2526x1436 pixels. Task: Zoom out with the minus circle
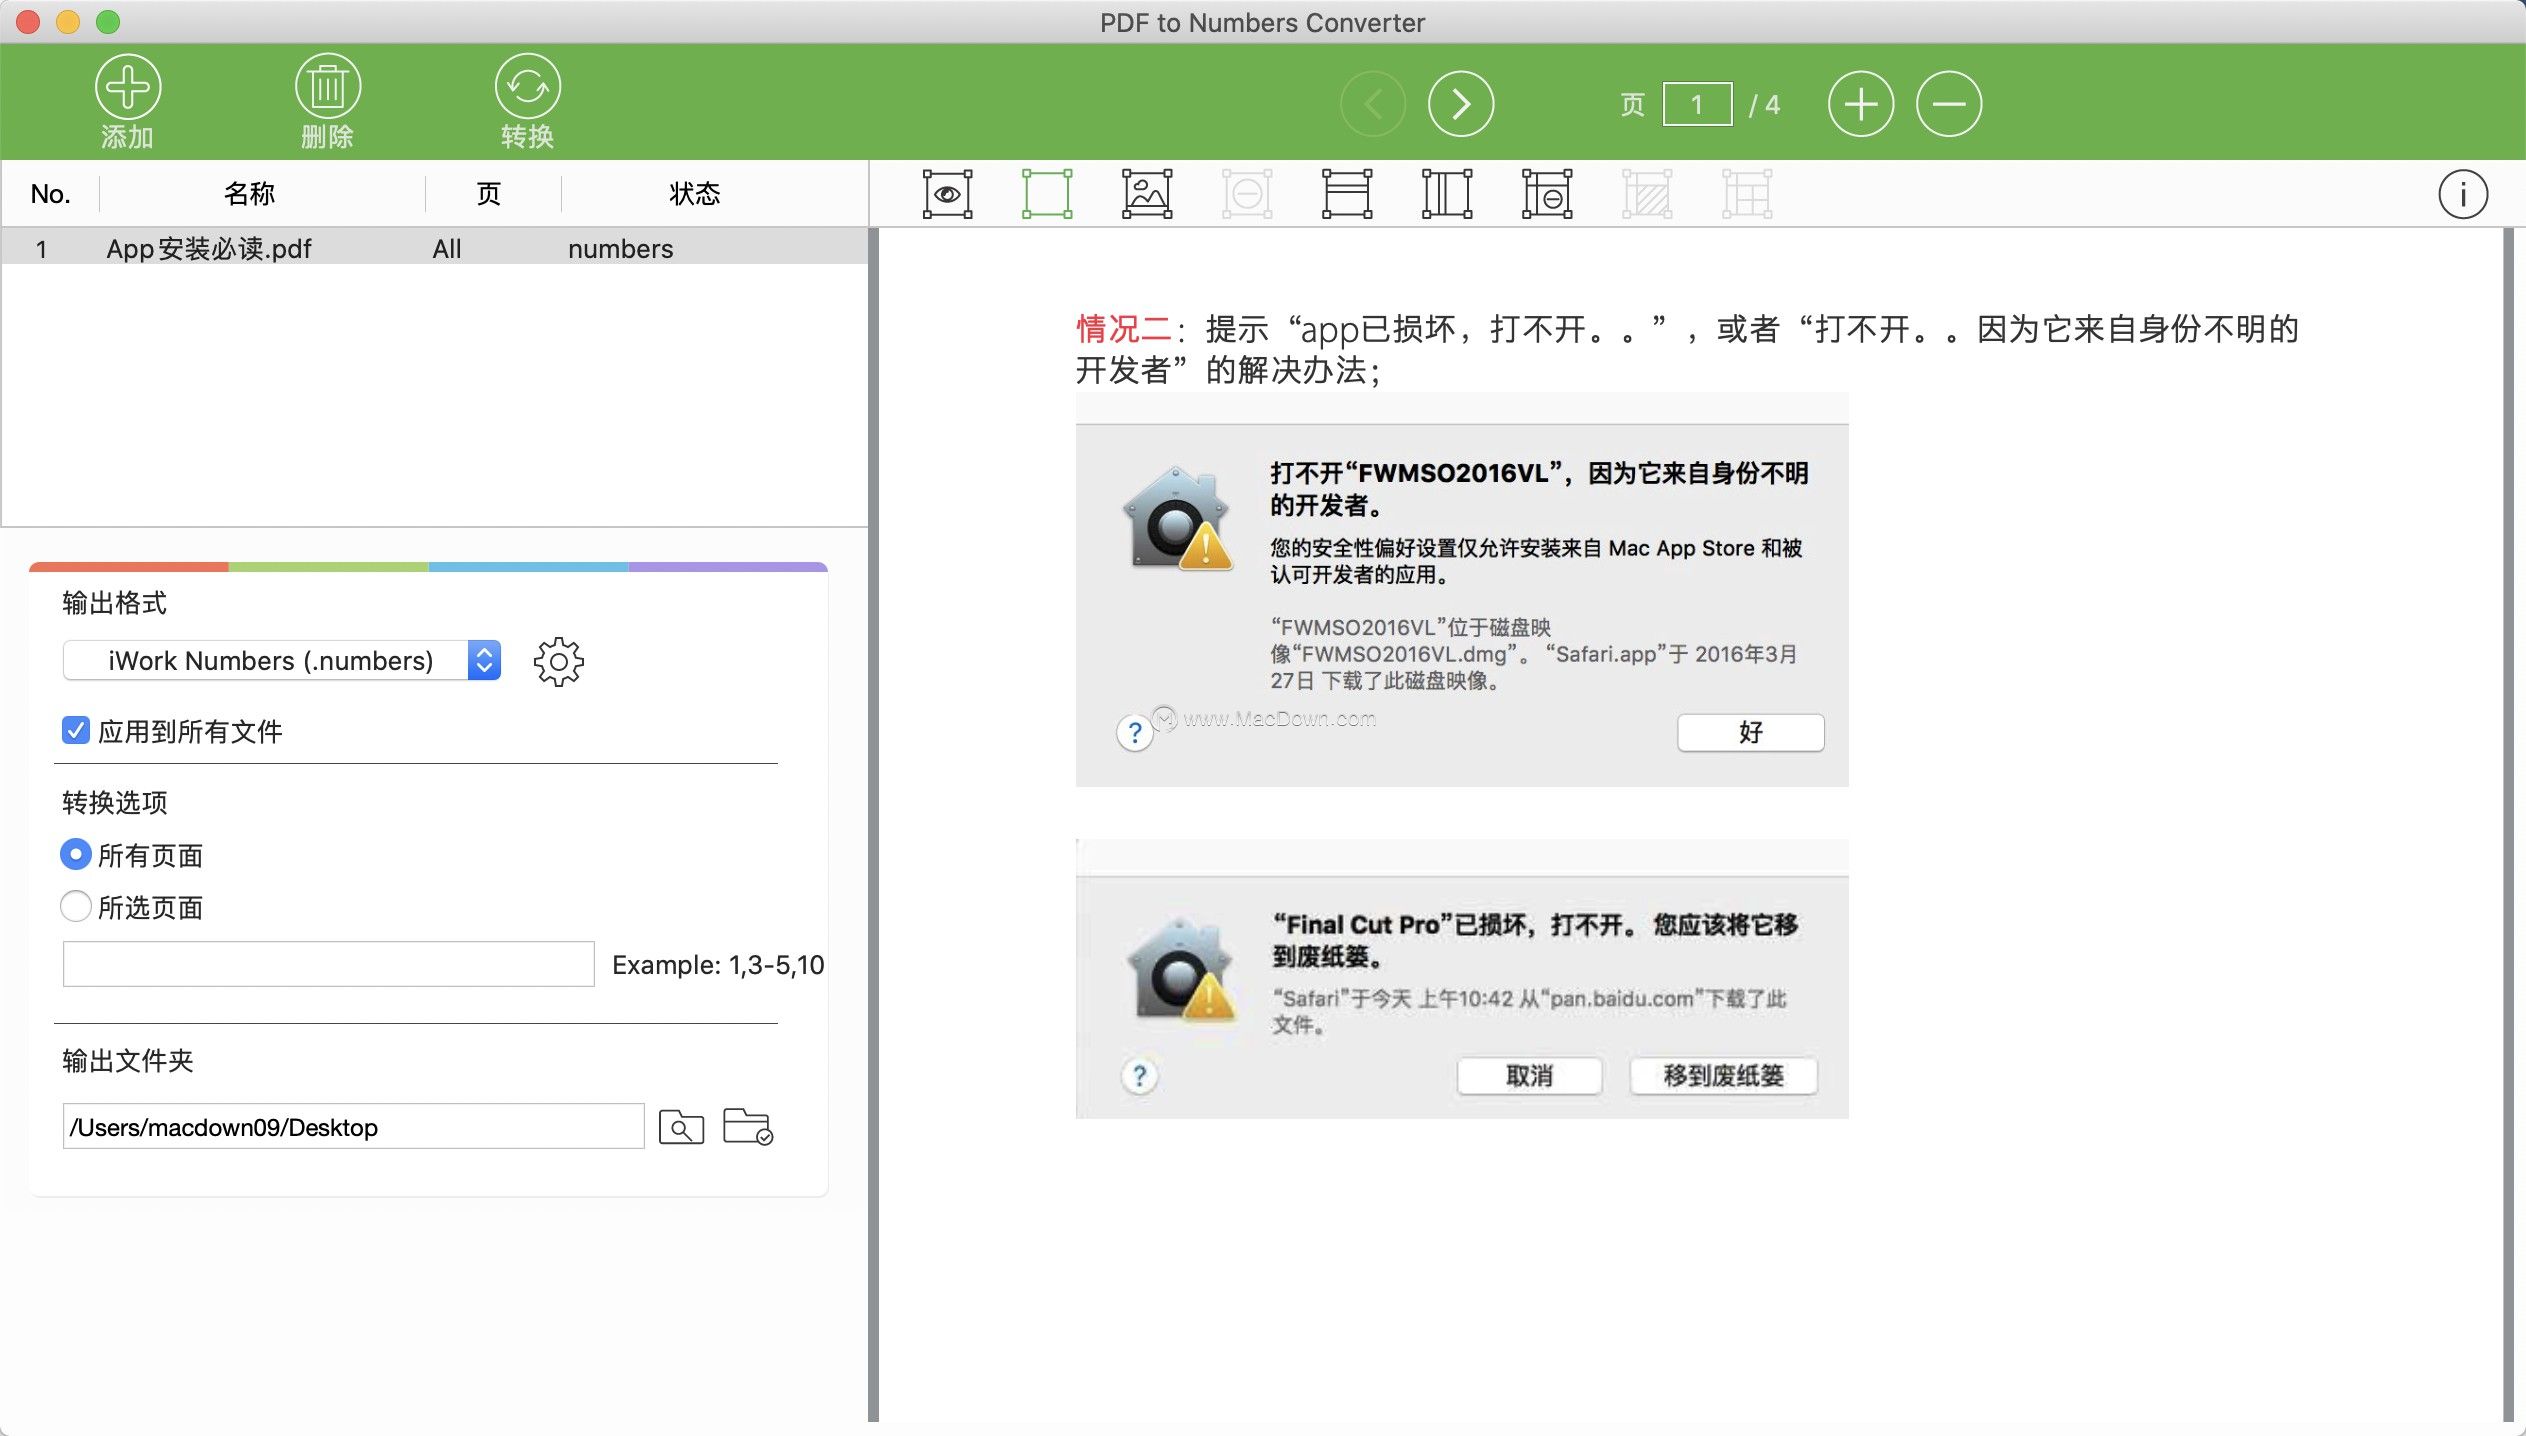1948,104
